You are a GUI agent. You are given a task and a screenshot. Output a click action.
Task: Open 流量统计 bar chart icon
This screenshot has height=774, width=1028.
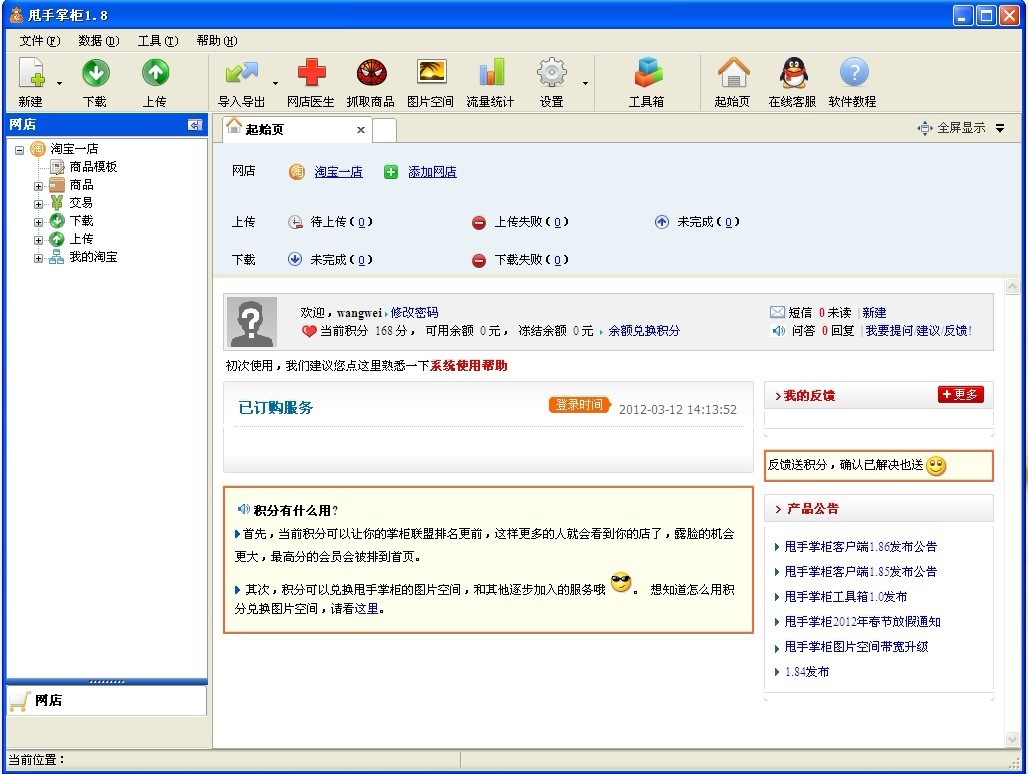(x=490, y=74)
